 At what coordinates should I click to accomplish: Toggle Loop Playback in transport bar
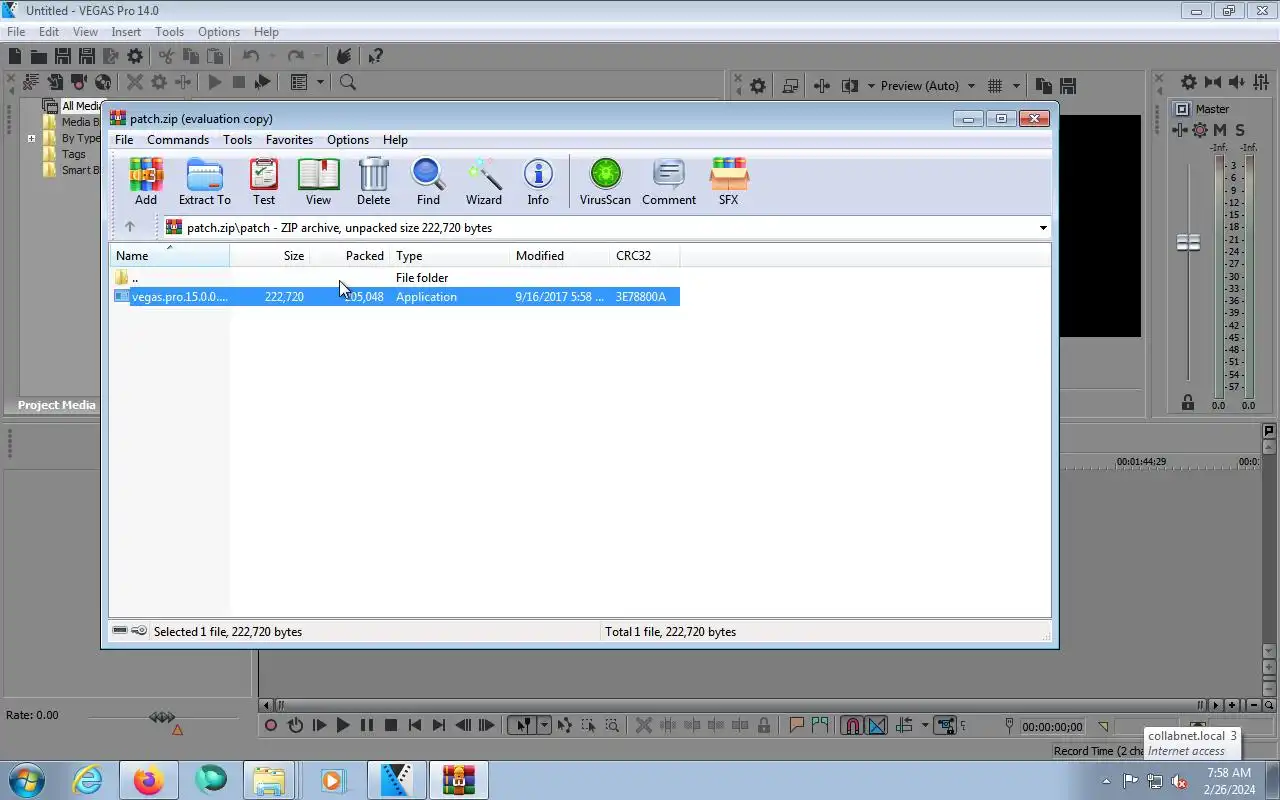pyautogui.click(x=295, y=726)
